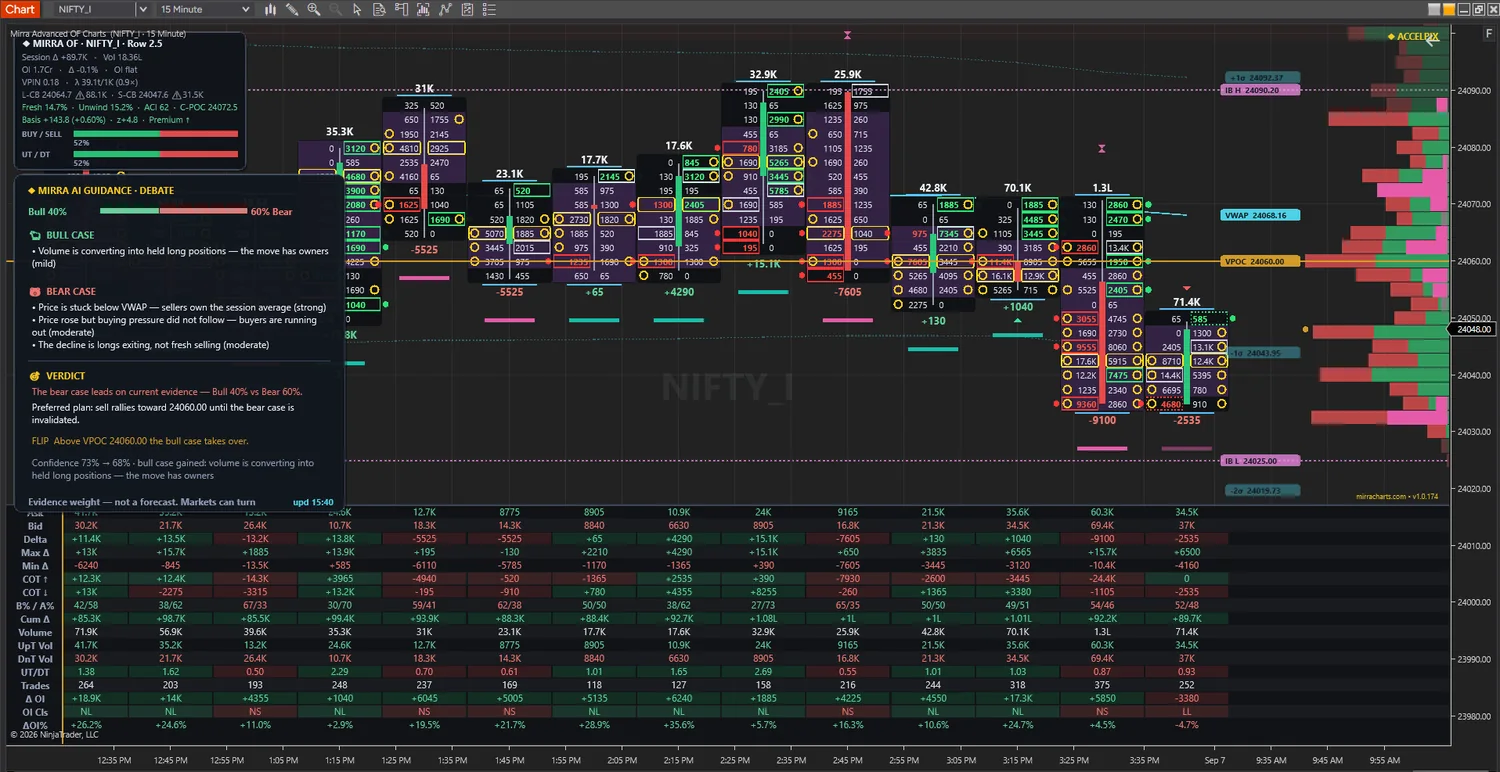Open the instrument dropdown arrow beside NIFTY_I
The image size is (1500, 772).
click(143, 9)
